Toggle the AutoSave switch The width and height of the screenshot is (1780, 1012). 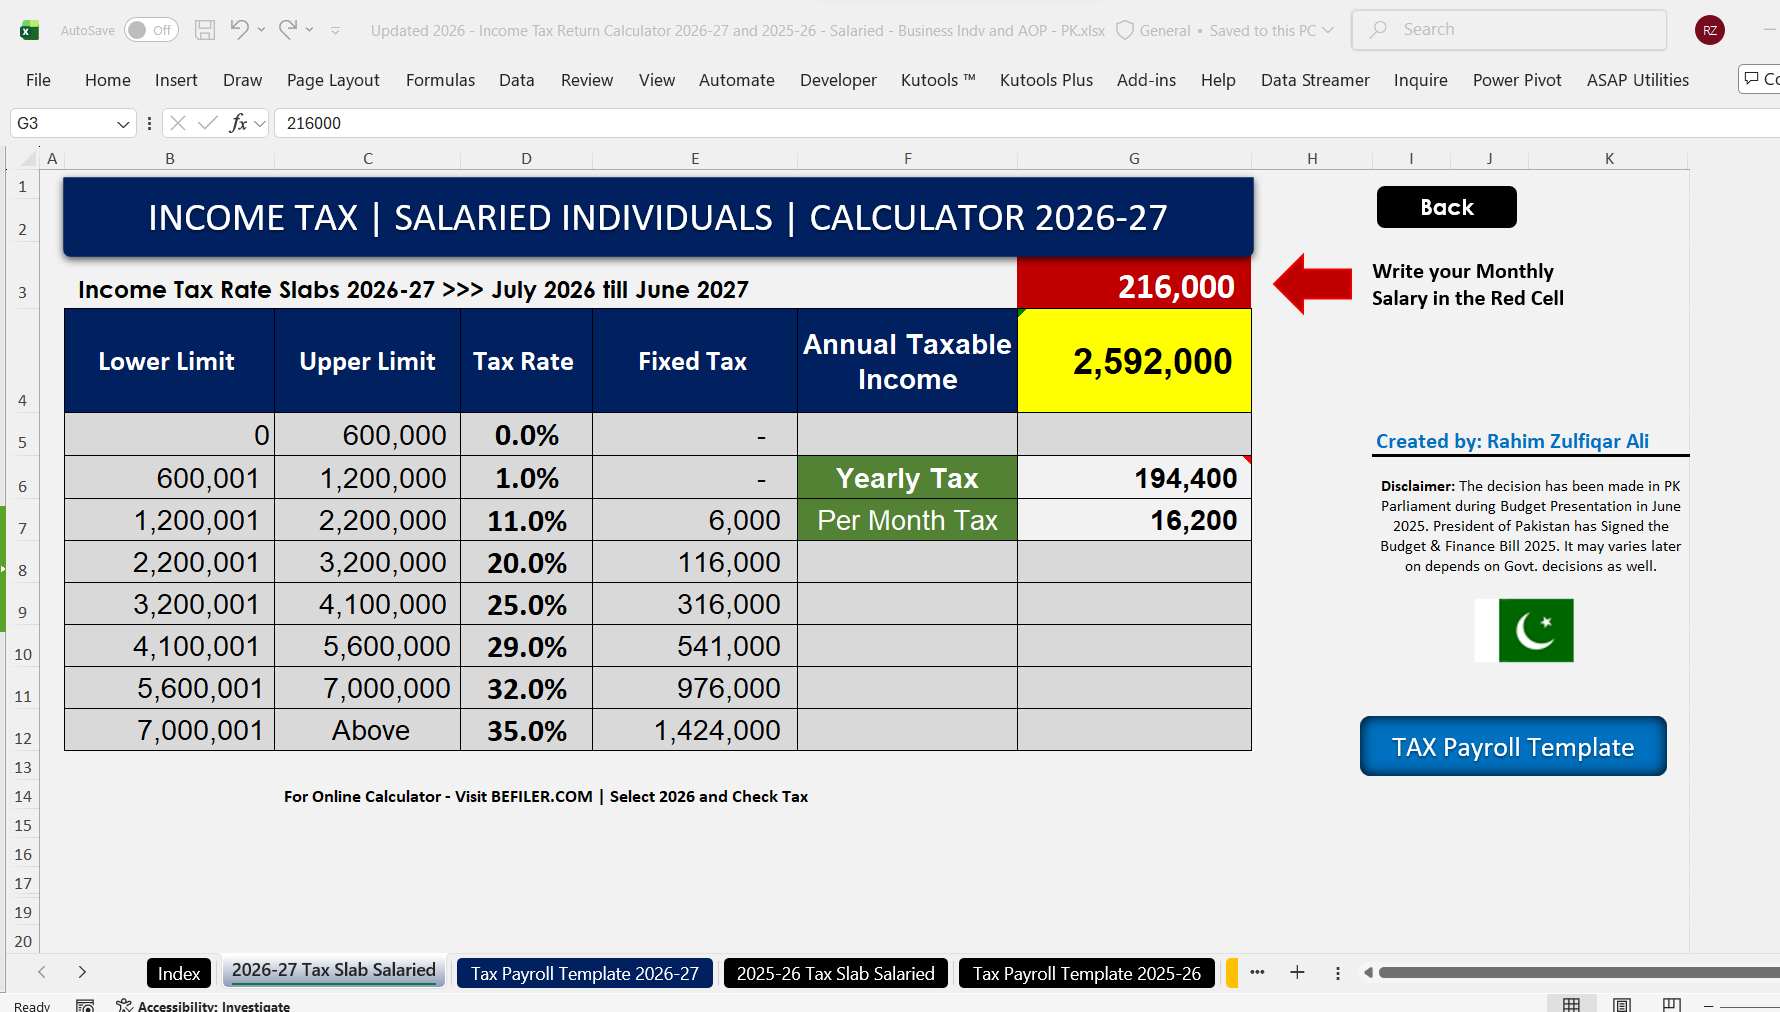tap(151, 30)
